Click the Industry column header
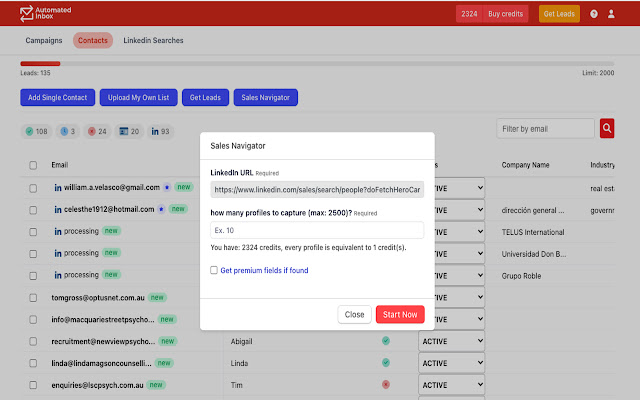Viewport: 640px width, 400px height. (x=602, y=165)
